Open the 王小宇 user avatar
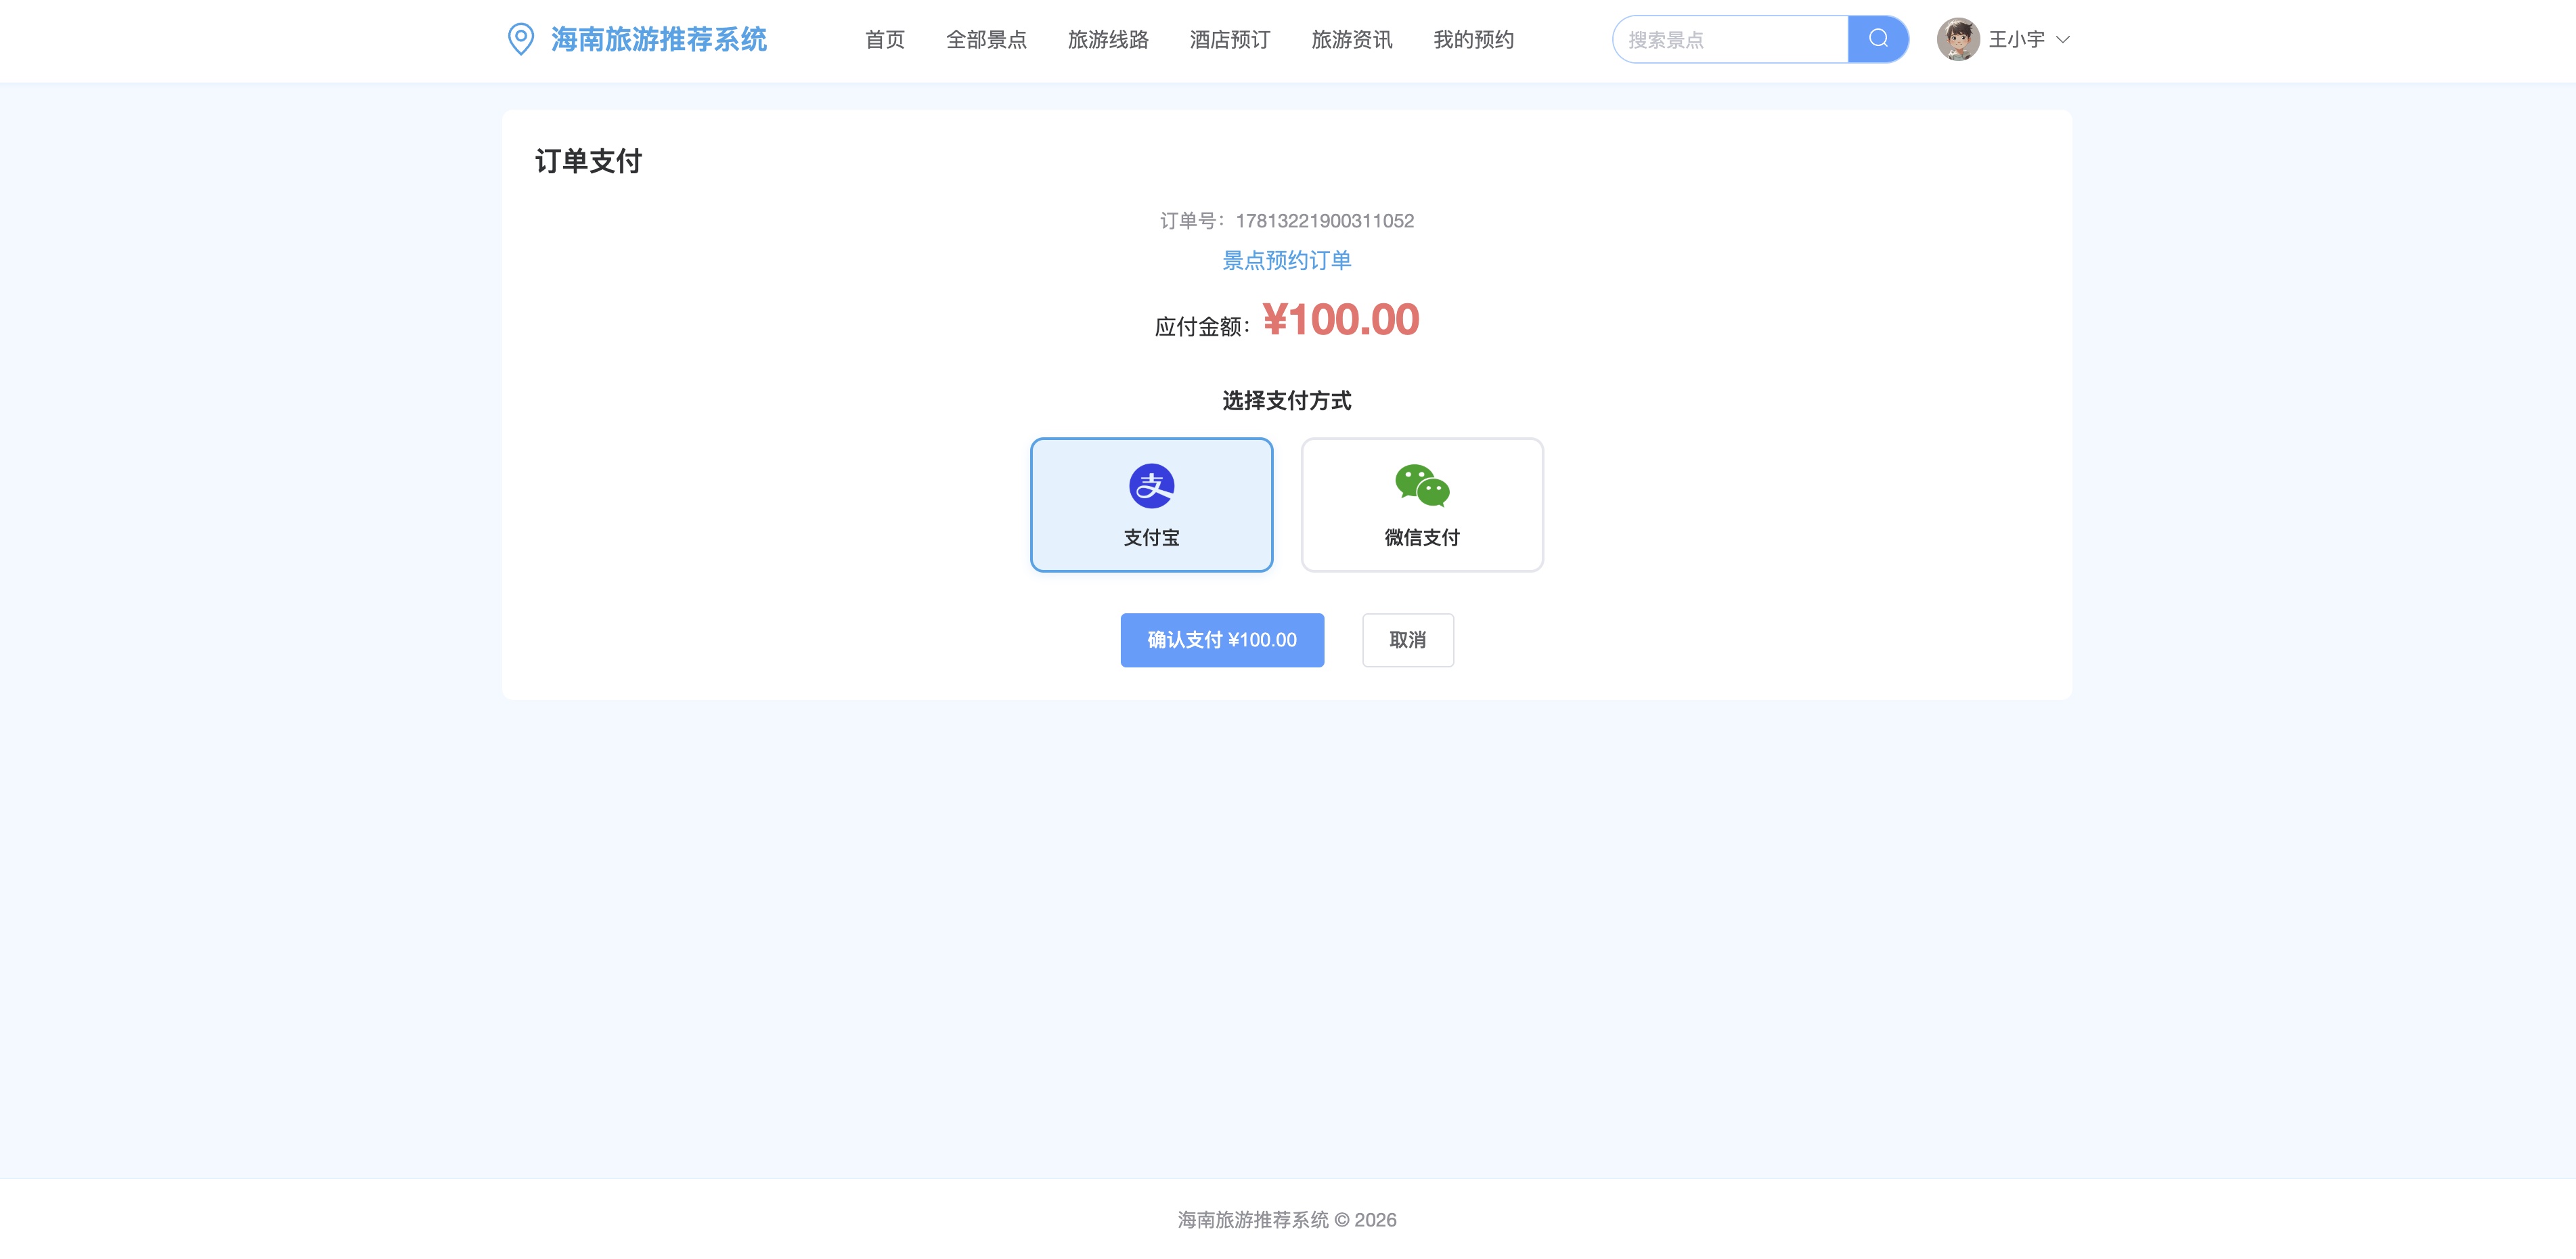The width and height of the screenshot is (2576, 1259). tap(1958, 39)
